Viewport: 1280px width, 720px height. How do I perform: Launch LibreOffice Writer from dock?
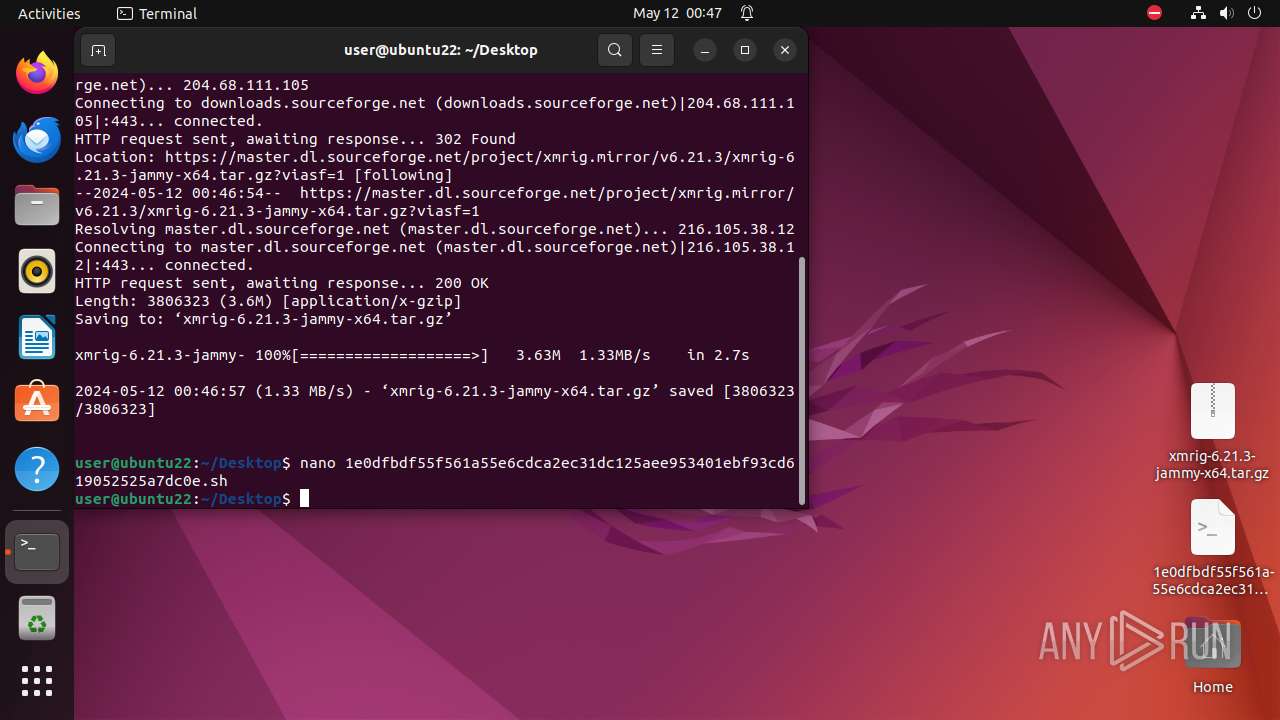[37, 337]
